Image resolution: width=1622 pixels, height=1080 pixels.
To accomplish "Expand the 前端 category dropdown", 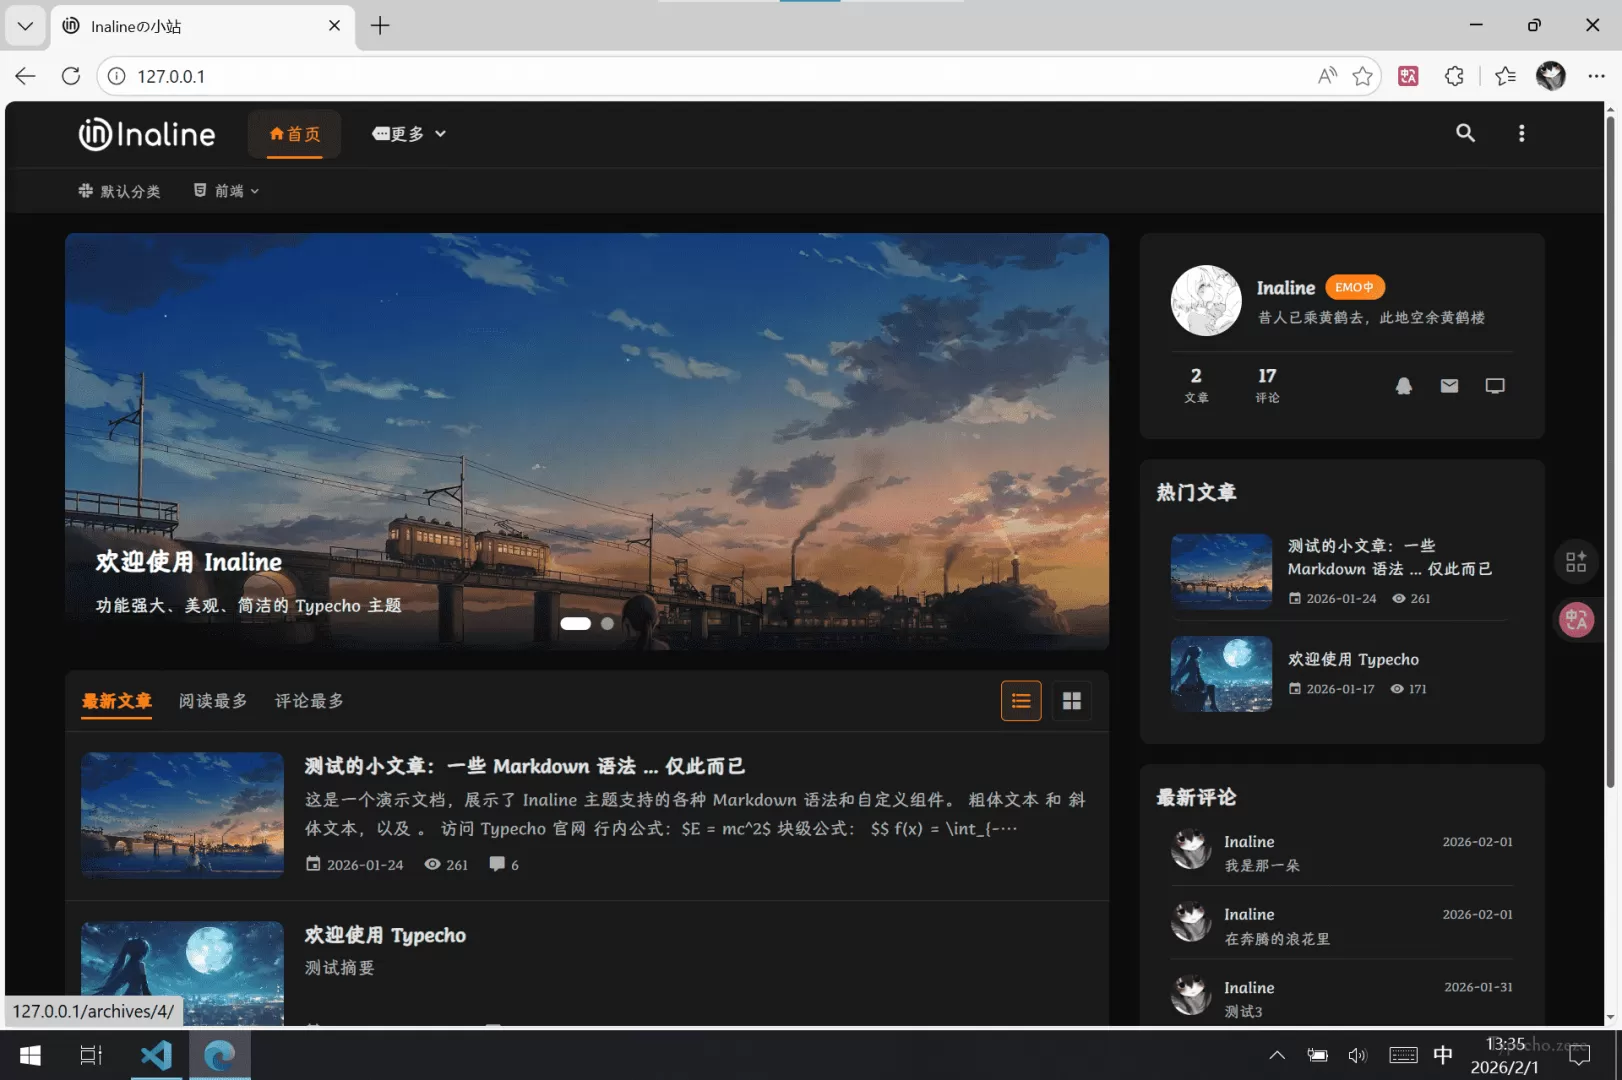I will coord(227,191).
